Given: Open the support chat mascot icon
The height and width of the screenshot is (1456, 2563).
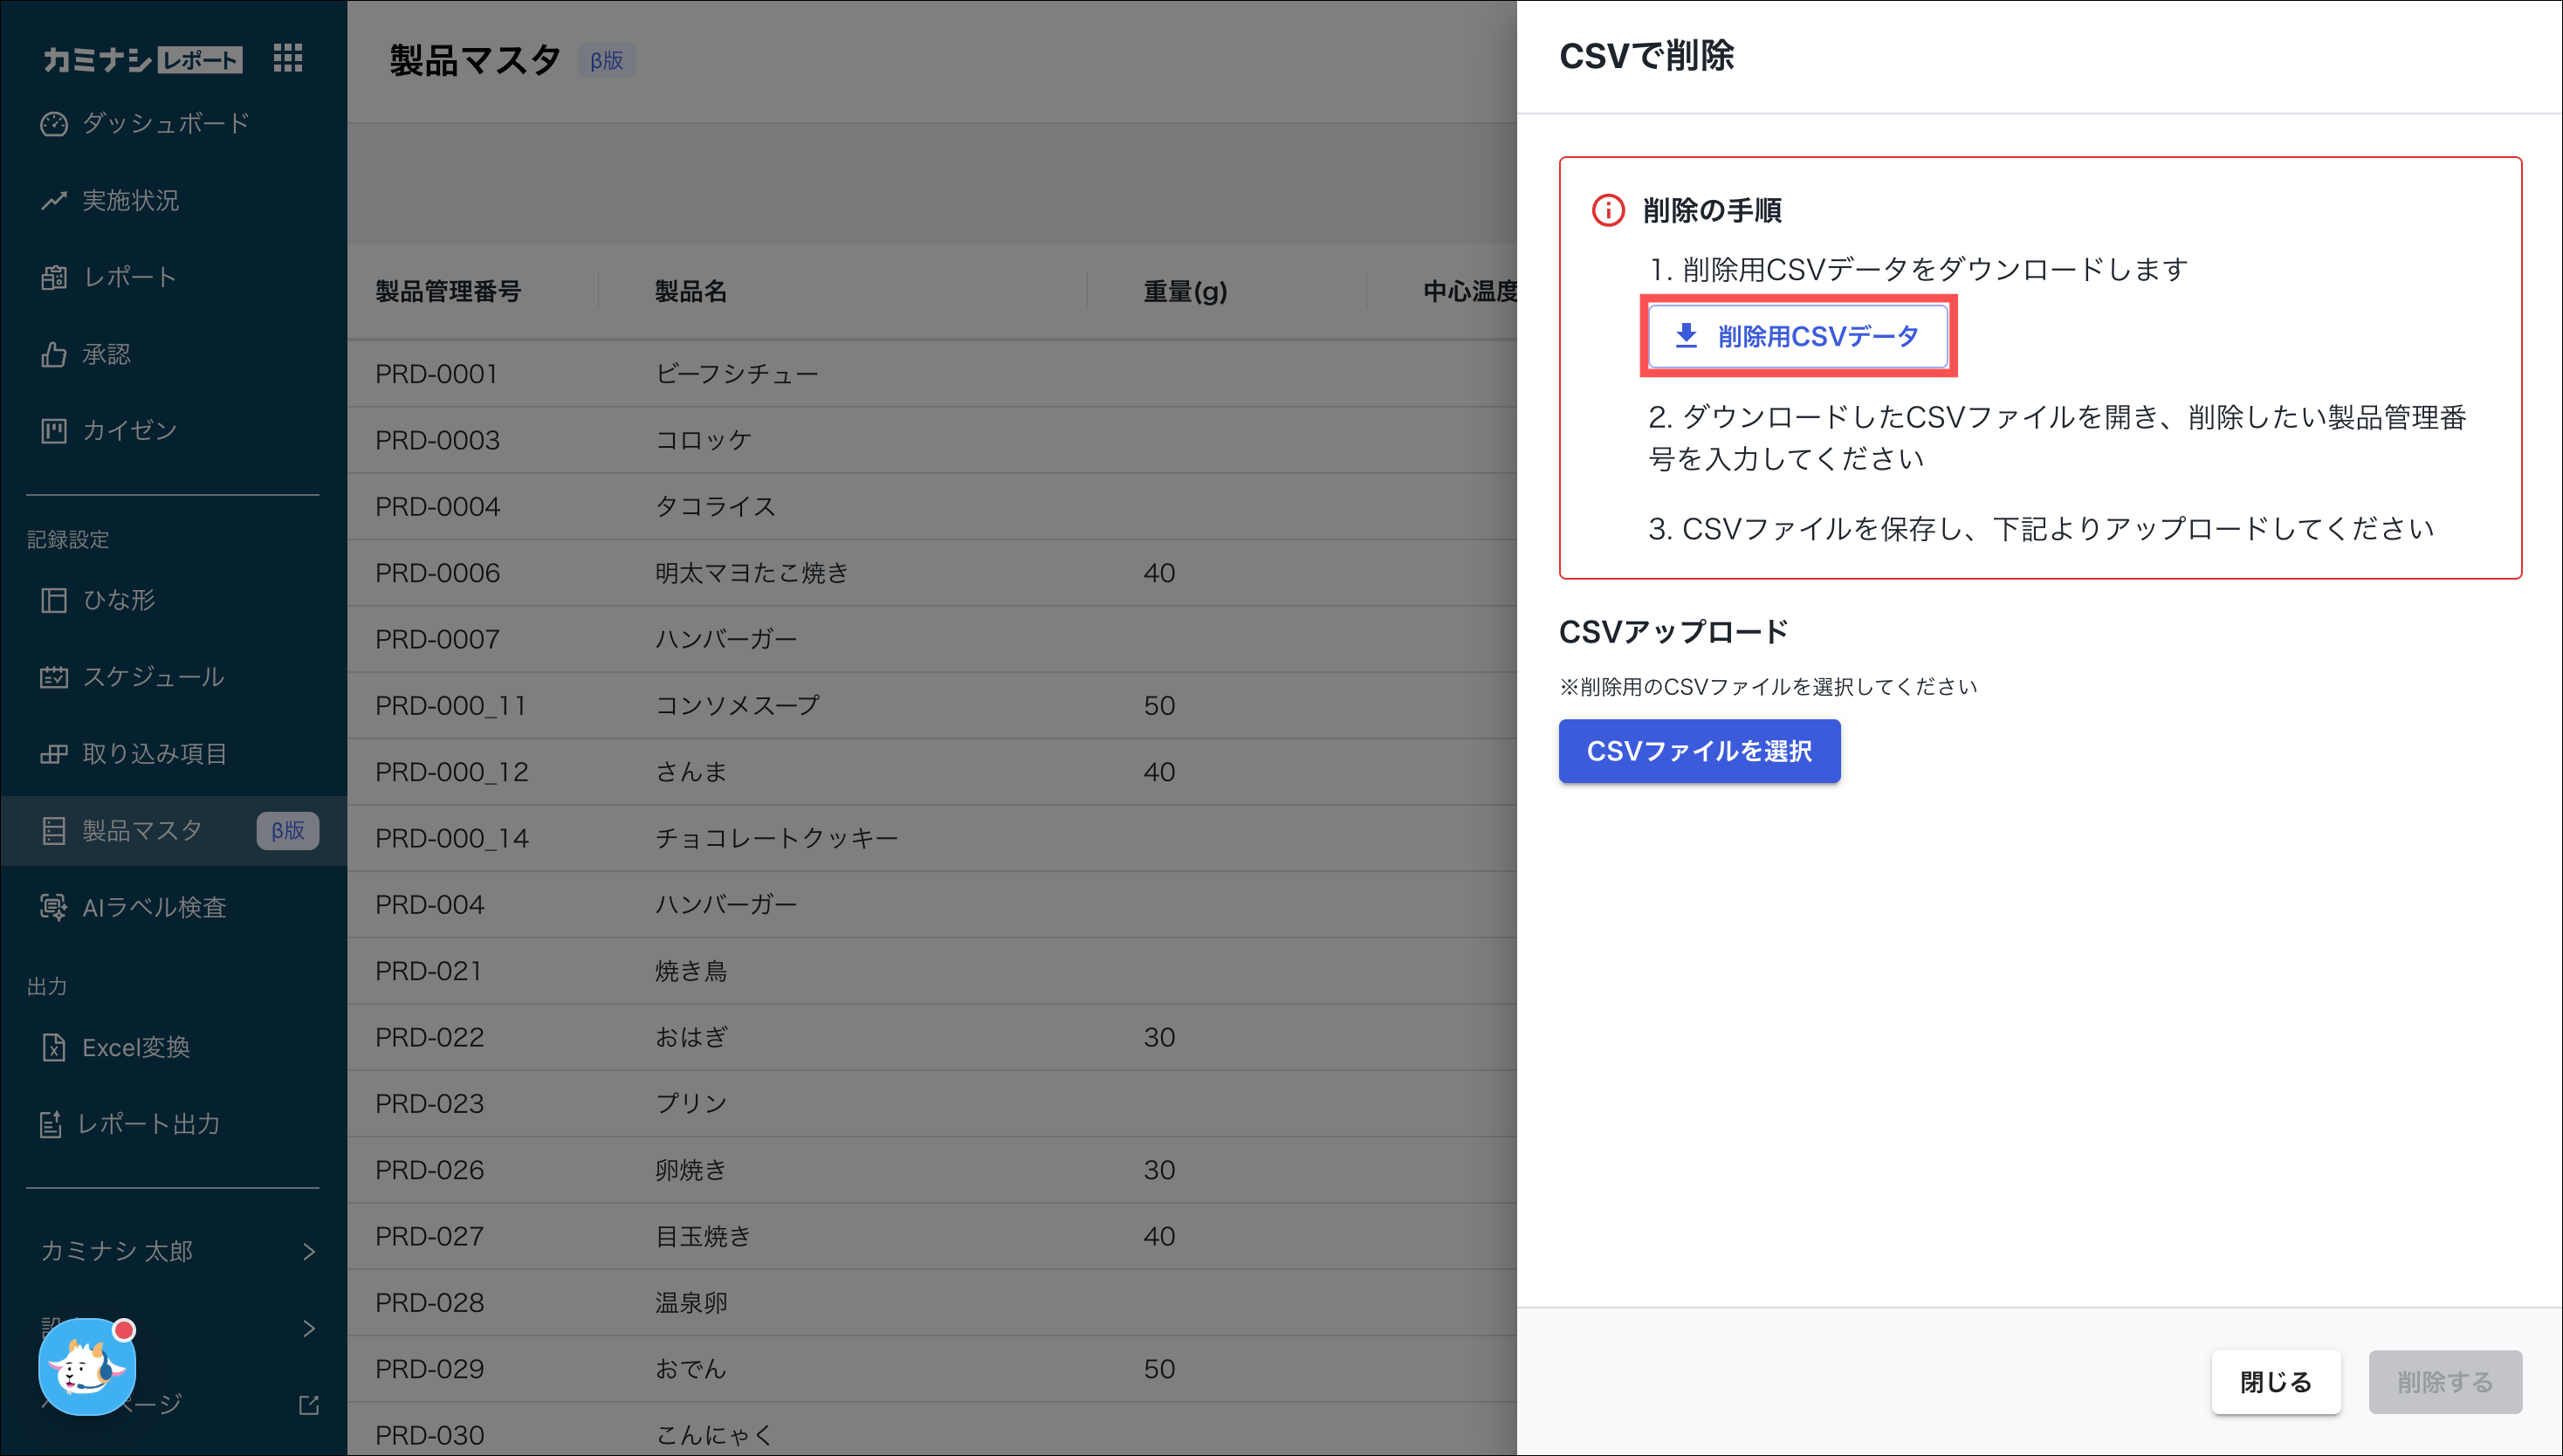Looking at the screenshot, I should tap(86, 1367).
